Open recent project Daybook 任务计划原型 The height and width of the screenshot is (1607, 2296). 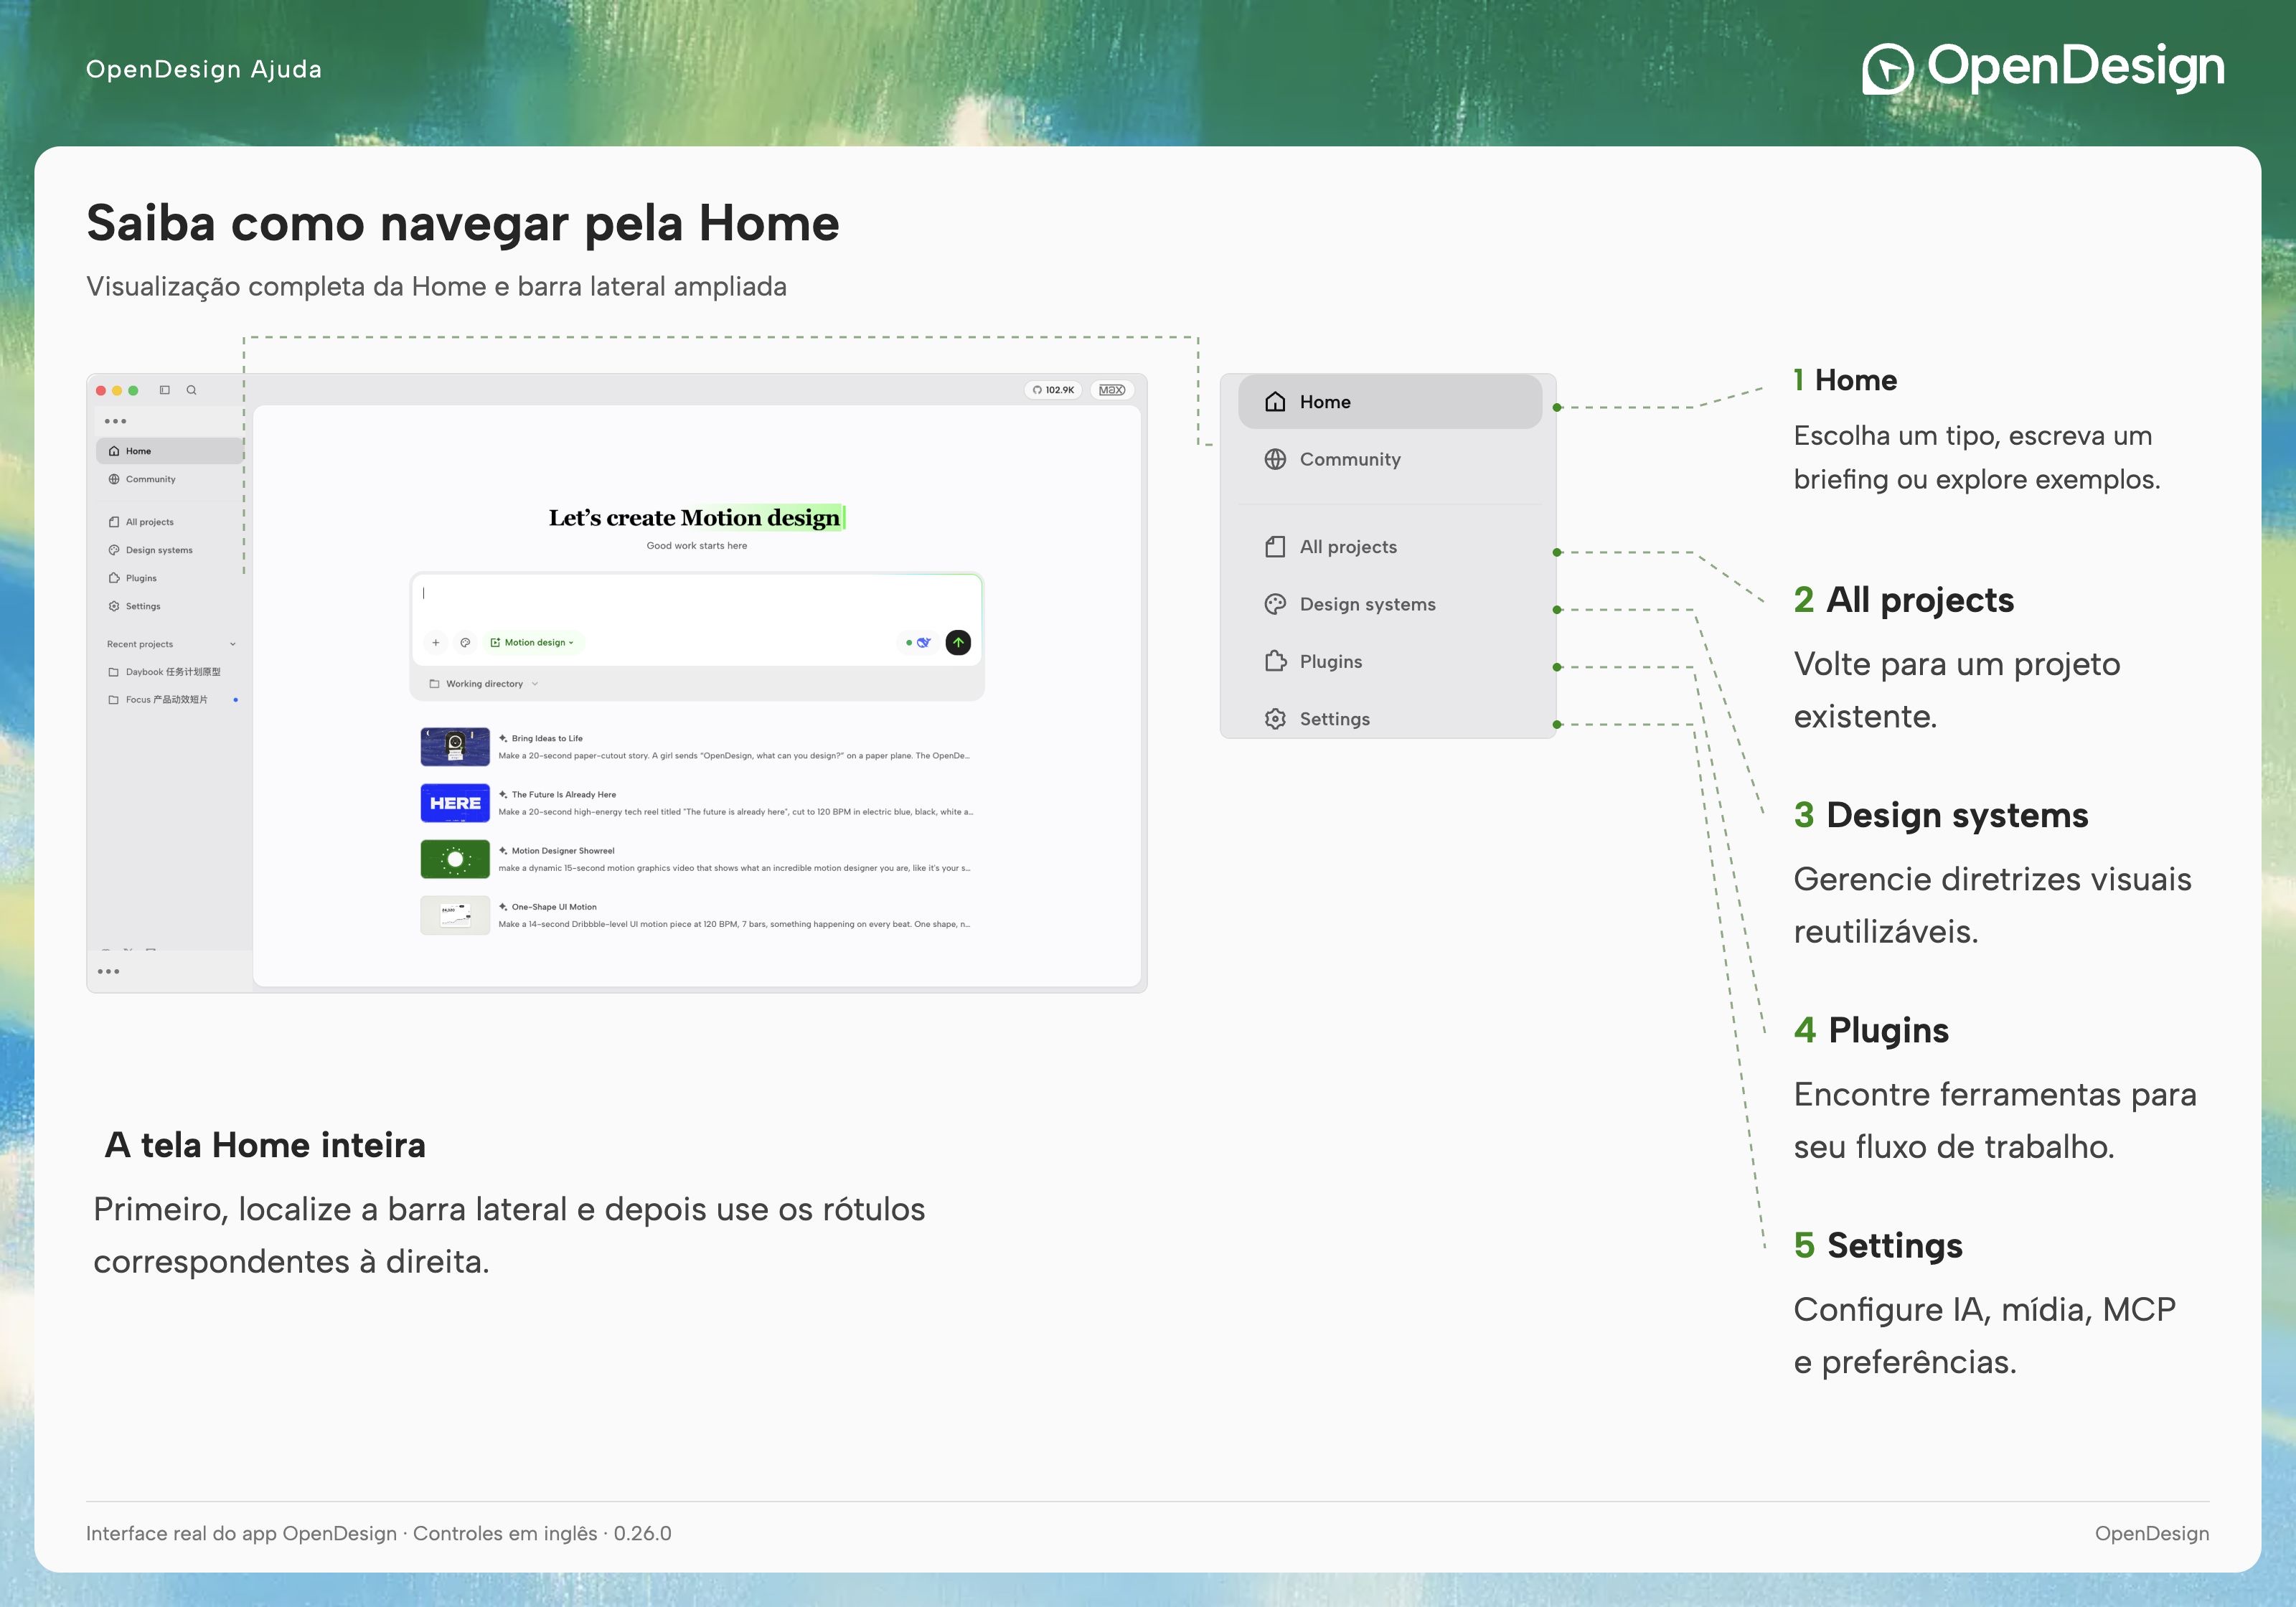tap(170, 672)
